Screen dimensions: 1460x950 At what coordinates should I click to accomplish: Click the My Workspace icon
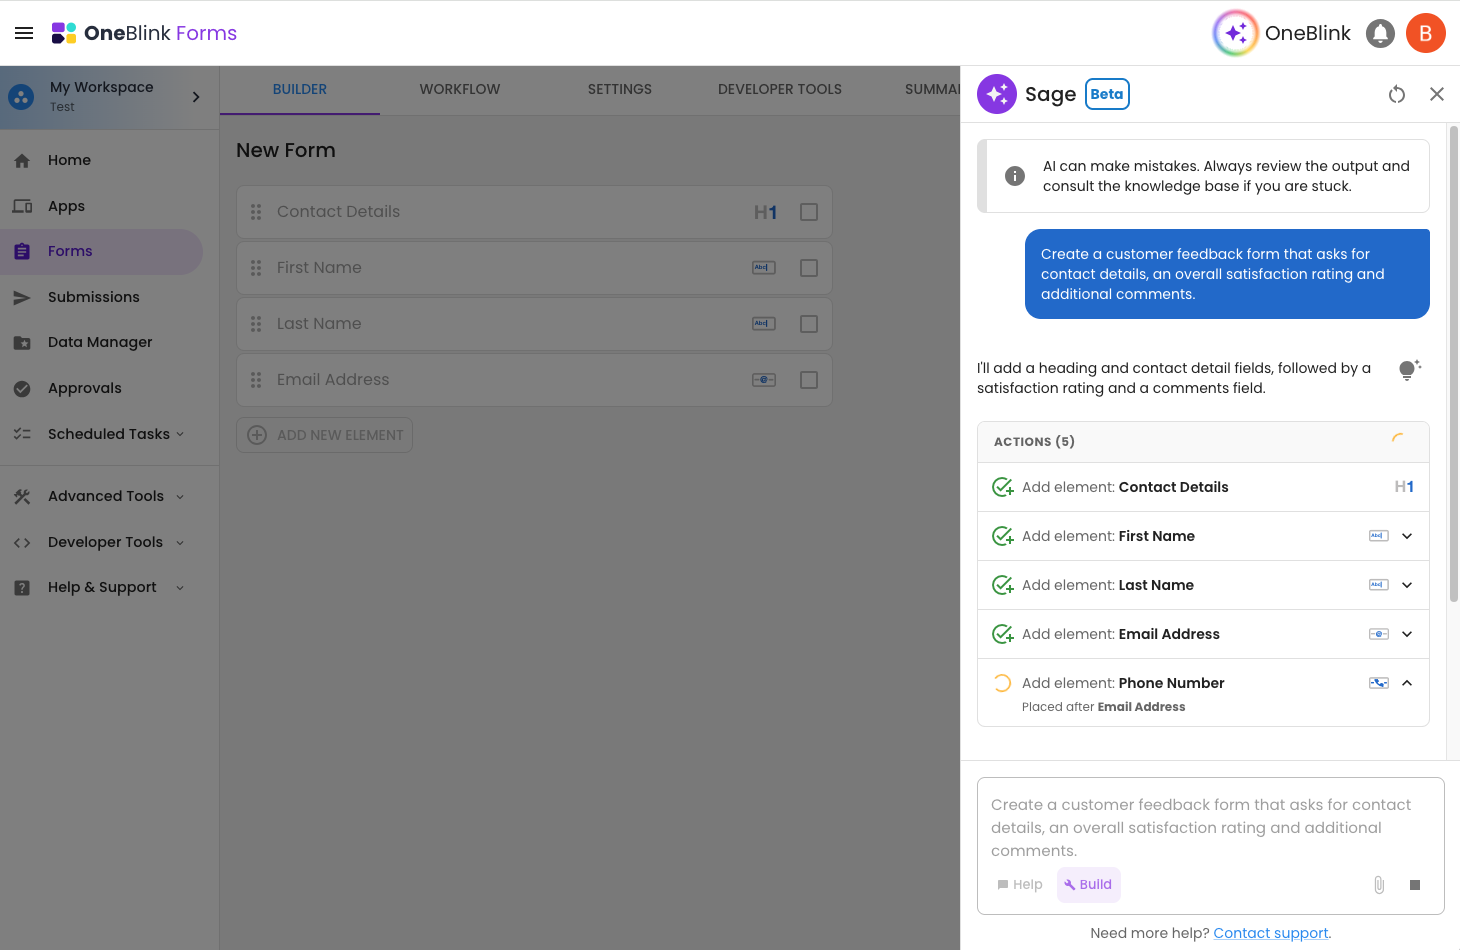click(x=21, y=97)
